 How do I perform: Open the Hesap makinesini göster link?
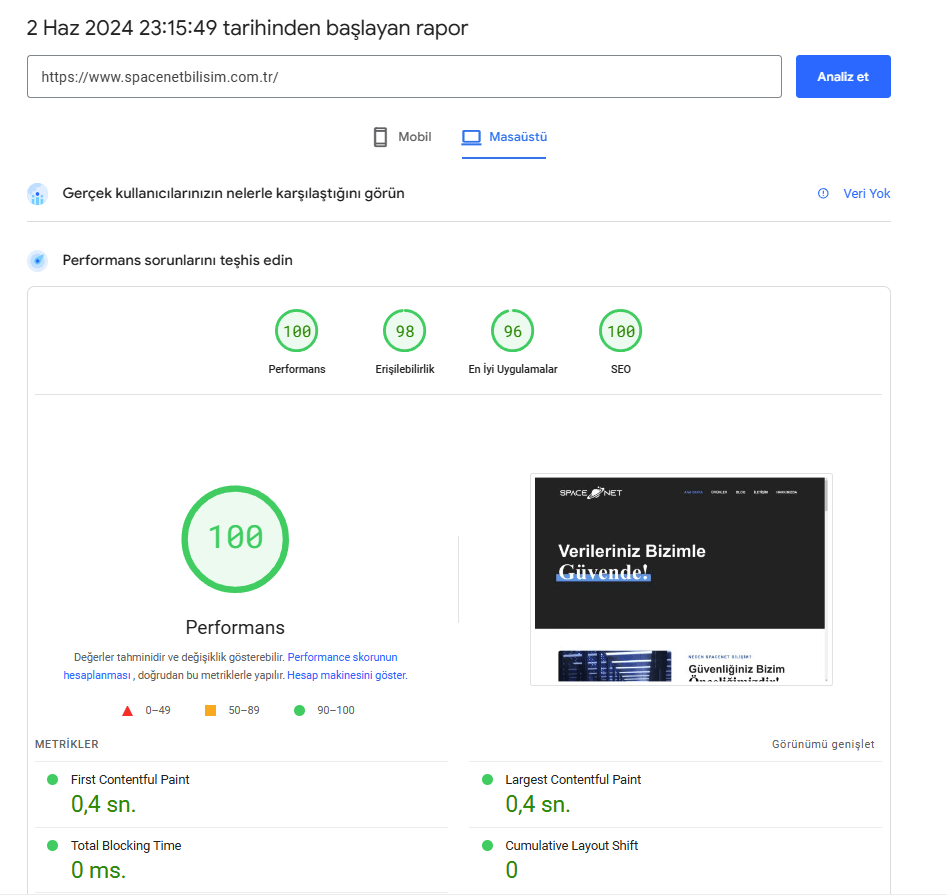[347, 676]
